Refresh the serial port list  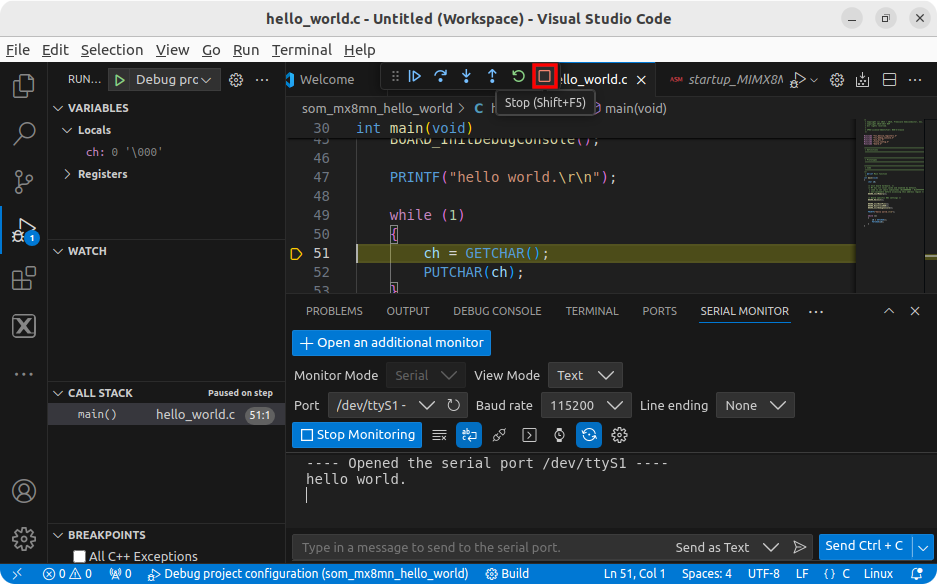click(455, 405)
